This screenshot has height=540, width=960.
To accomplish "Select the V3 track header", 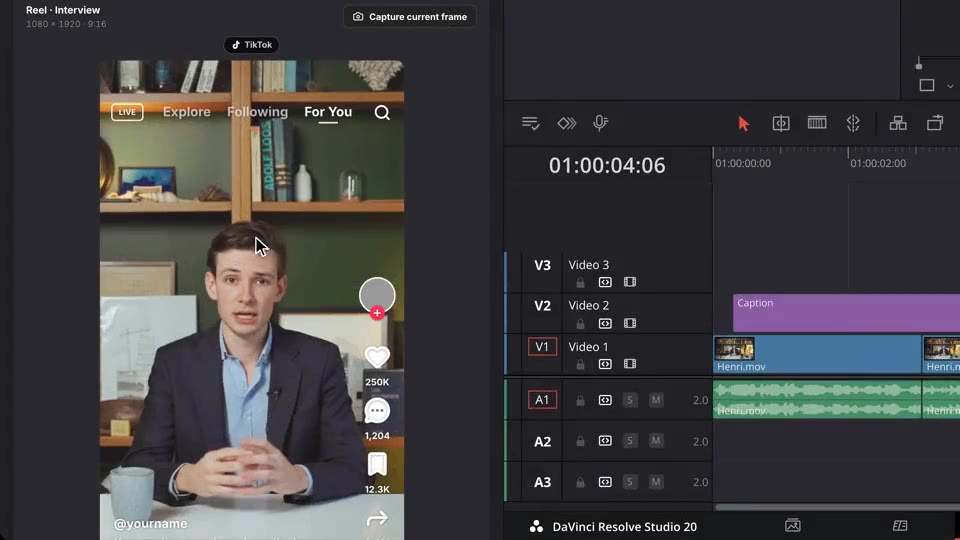I will tap(542, 265).
